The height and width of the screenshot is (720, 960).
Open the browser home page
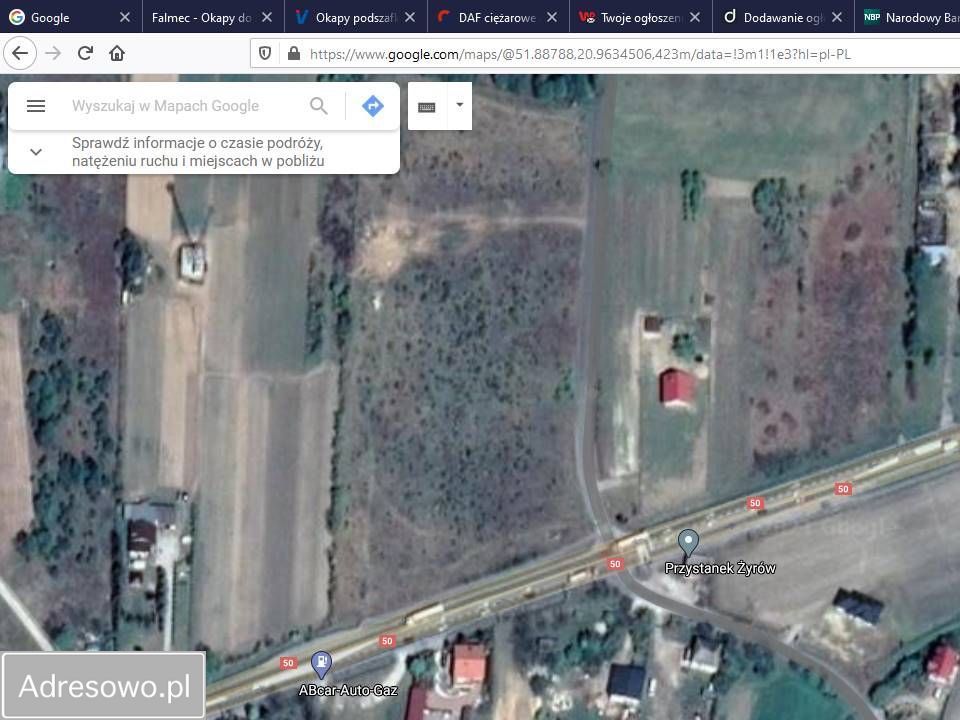click(x=117, y=53)
